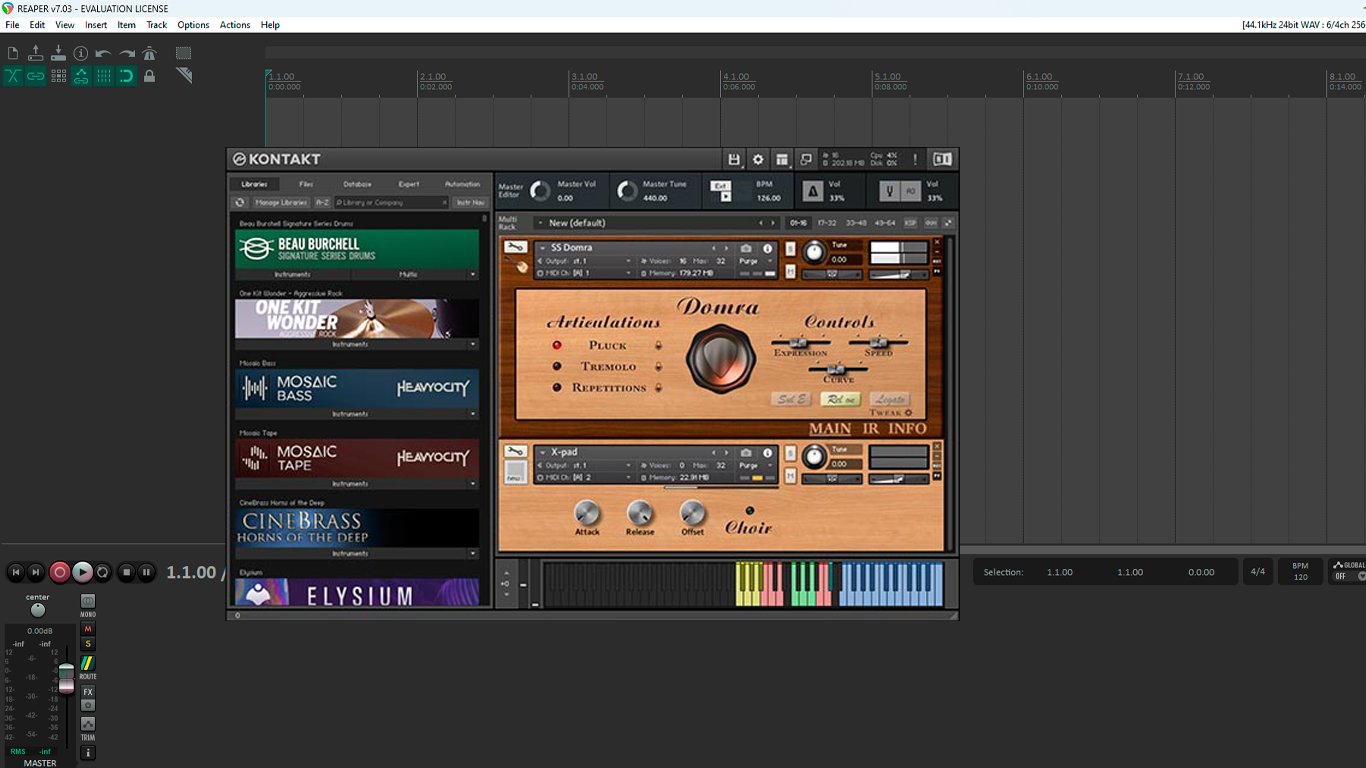Select the Tremolo articulation radio light
The width and height of the screenshot is (1366, 768).
[557, 366]
